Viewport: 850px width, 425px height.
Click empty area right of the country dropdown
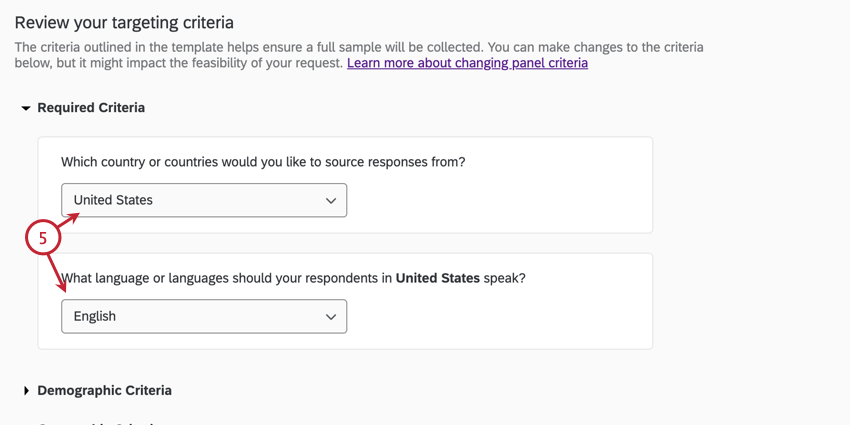click(x=500, y=200)
